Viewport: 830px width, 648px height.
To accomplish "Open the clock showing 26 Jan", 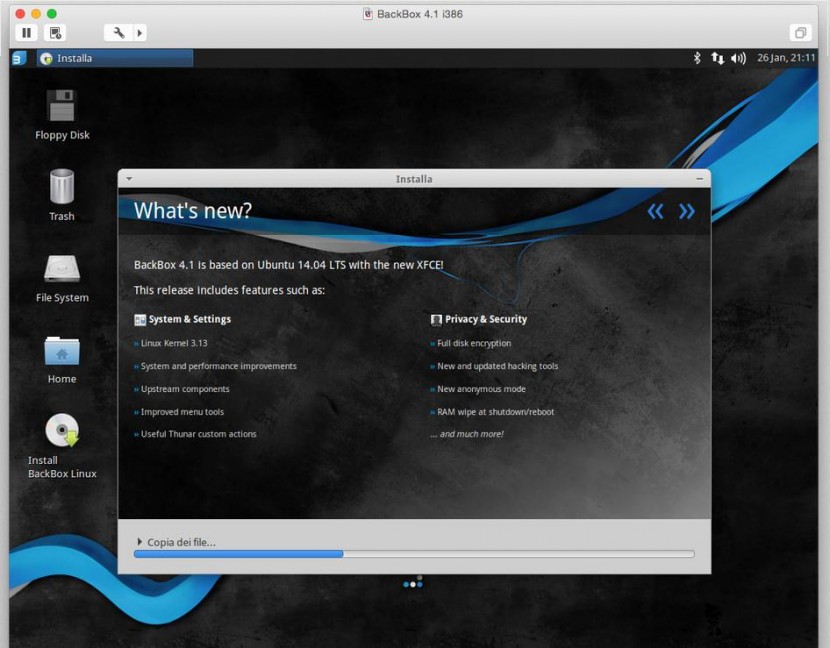I will (x=789, y=58).
